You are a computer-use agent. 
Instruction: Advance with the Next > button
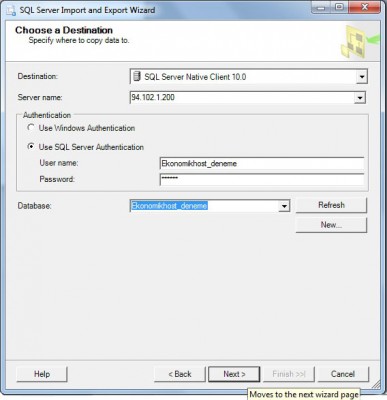pos(234,374)
